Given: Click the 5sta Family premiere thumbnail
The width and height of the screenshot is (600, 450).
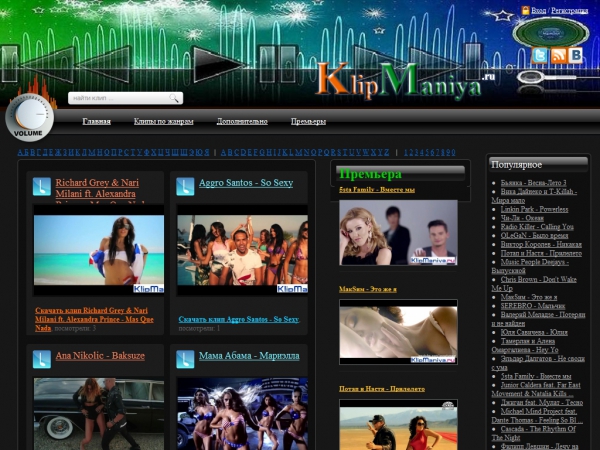Looking at the screenshot, I should point(398,233).
